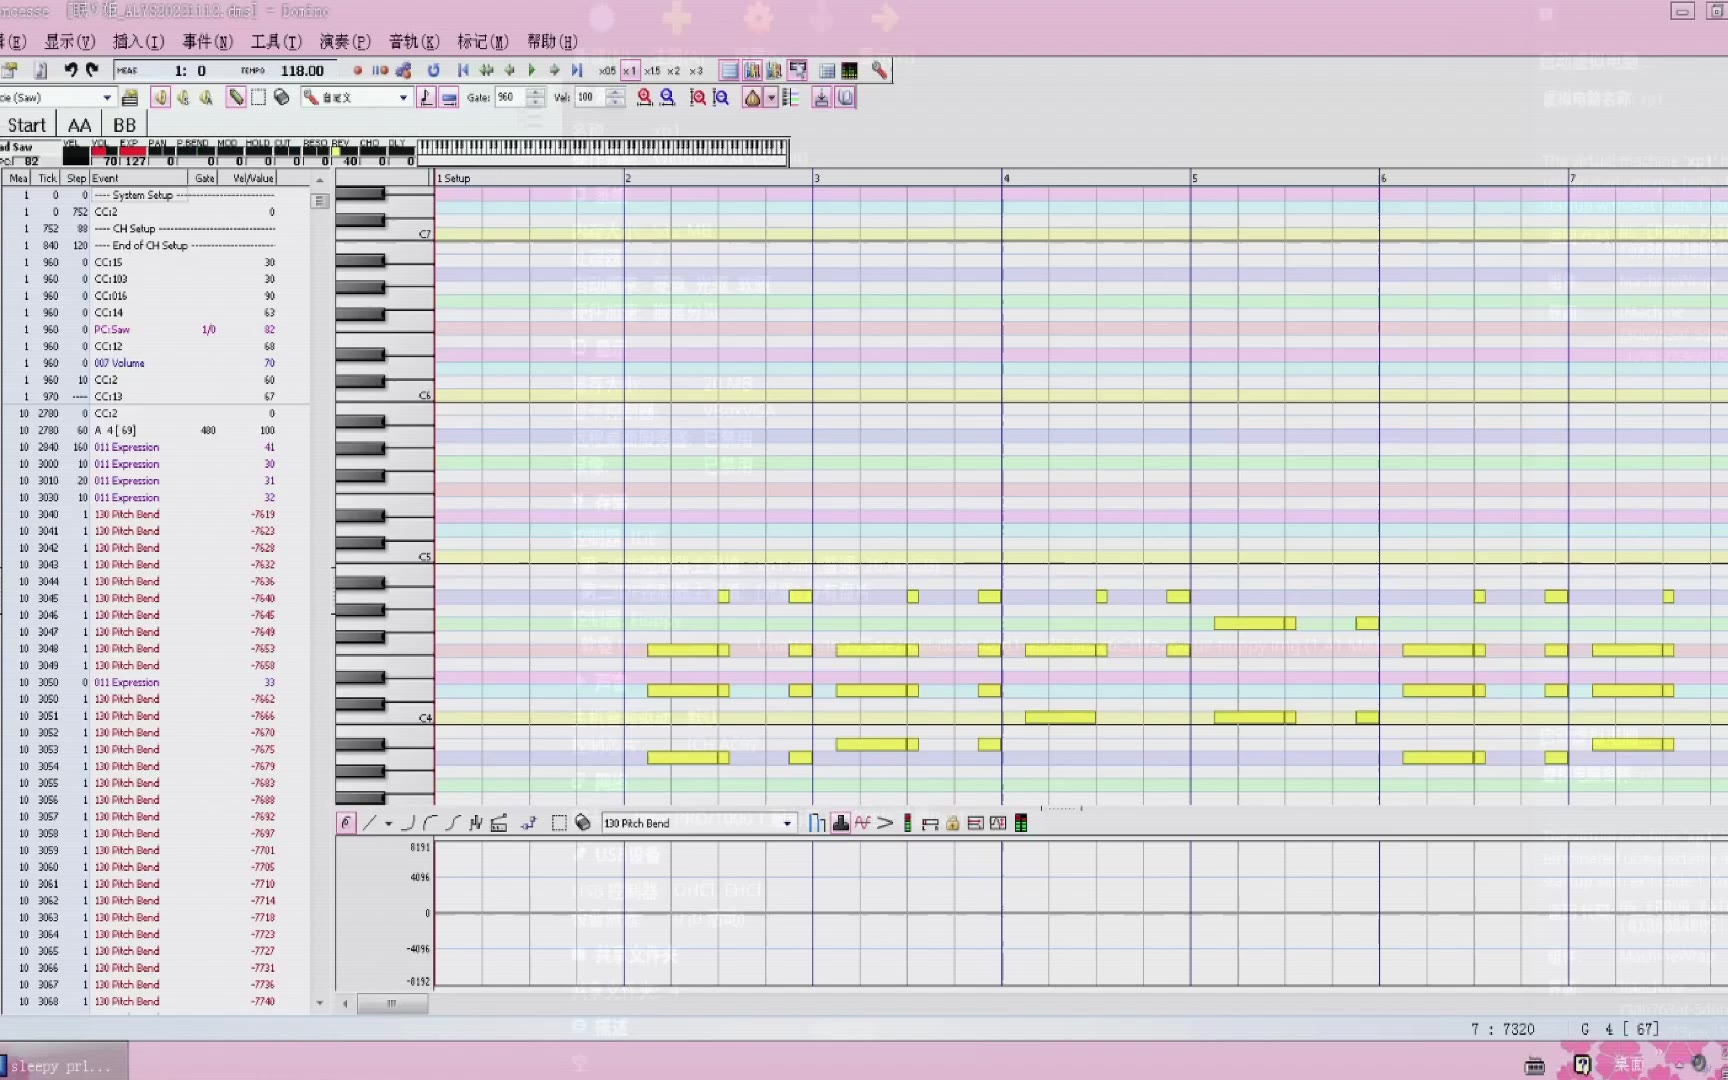Switch to the AA tab
The image size is (1728, 1080).
click(79, 125)
